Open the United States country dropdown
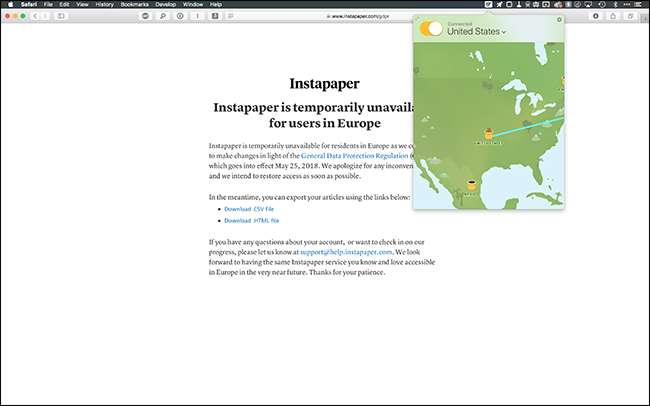 point(476,32)
